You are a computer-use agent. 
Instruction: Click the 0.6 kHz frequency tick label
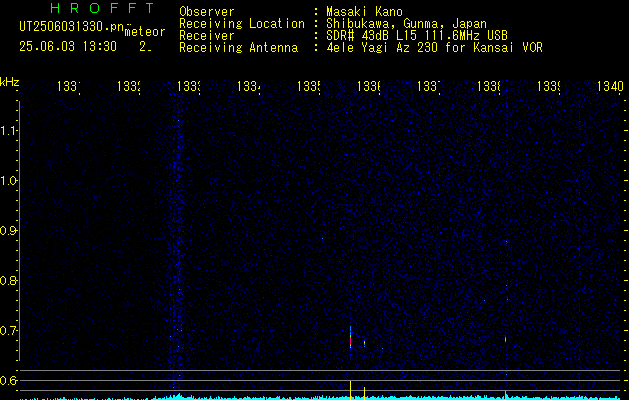[x=8, y=380]
